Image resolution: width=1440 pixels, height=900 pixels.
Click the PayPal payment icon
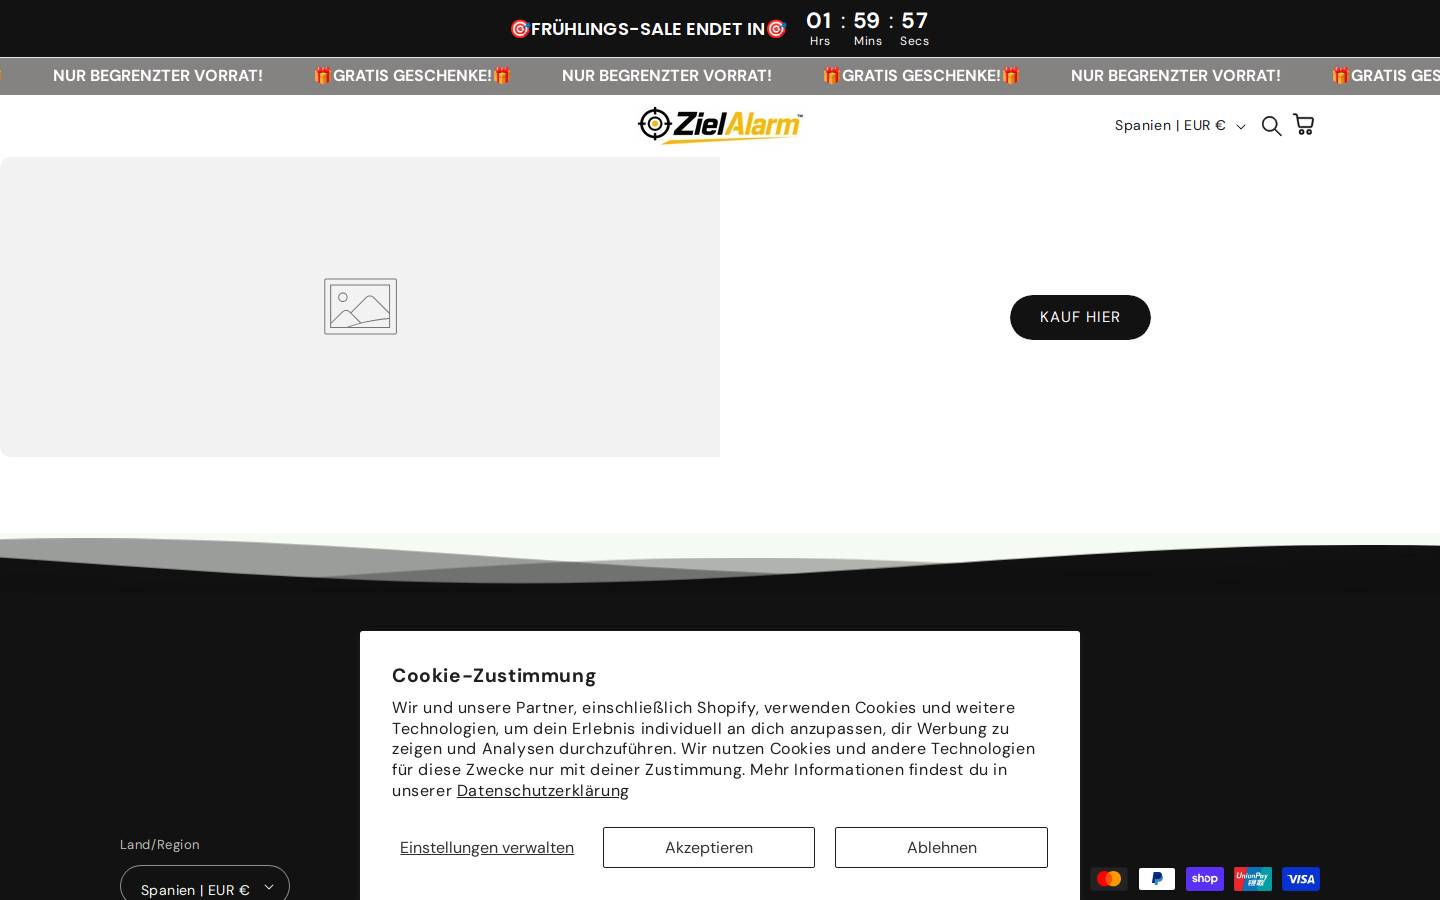1157,879
